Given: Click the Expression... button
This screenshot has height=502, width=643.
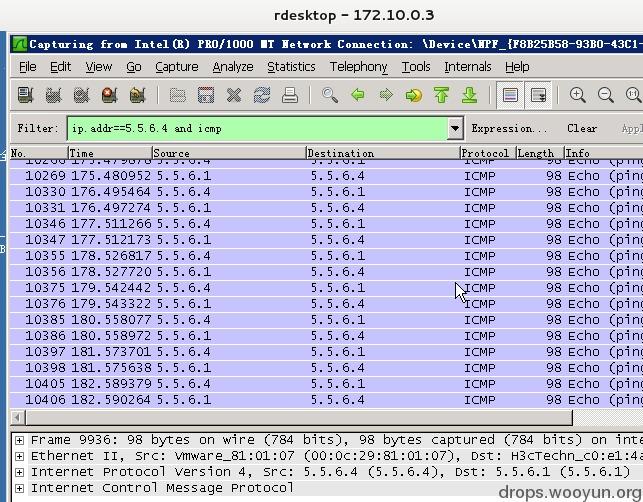Looking at the screenshot, I should click(509, 128).
